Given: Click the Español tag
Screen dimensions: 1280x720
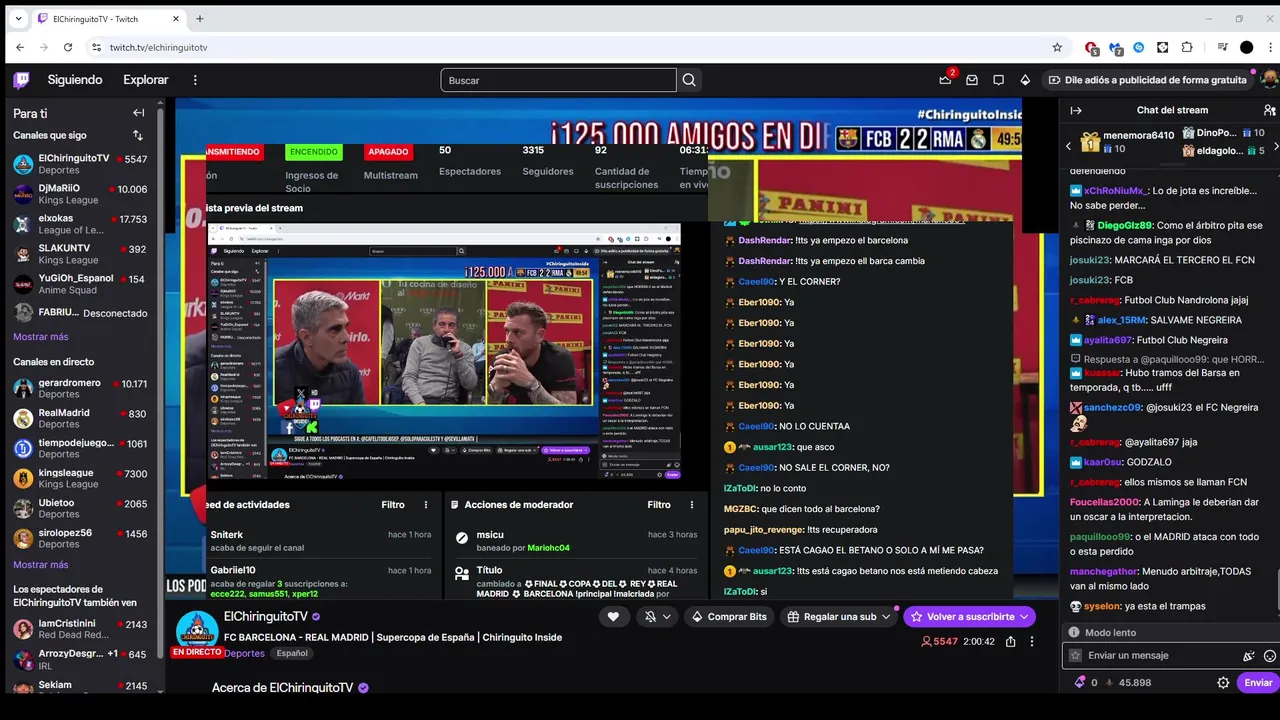Looking at the screenshot, I should click(292, 653).
